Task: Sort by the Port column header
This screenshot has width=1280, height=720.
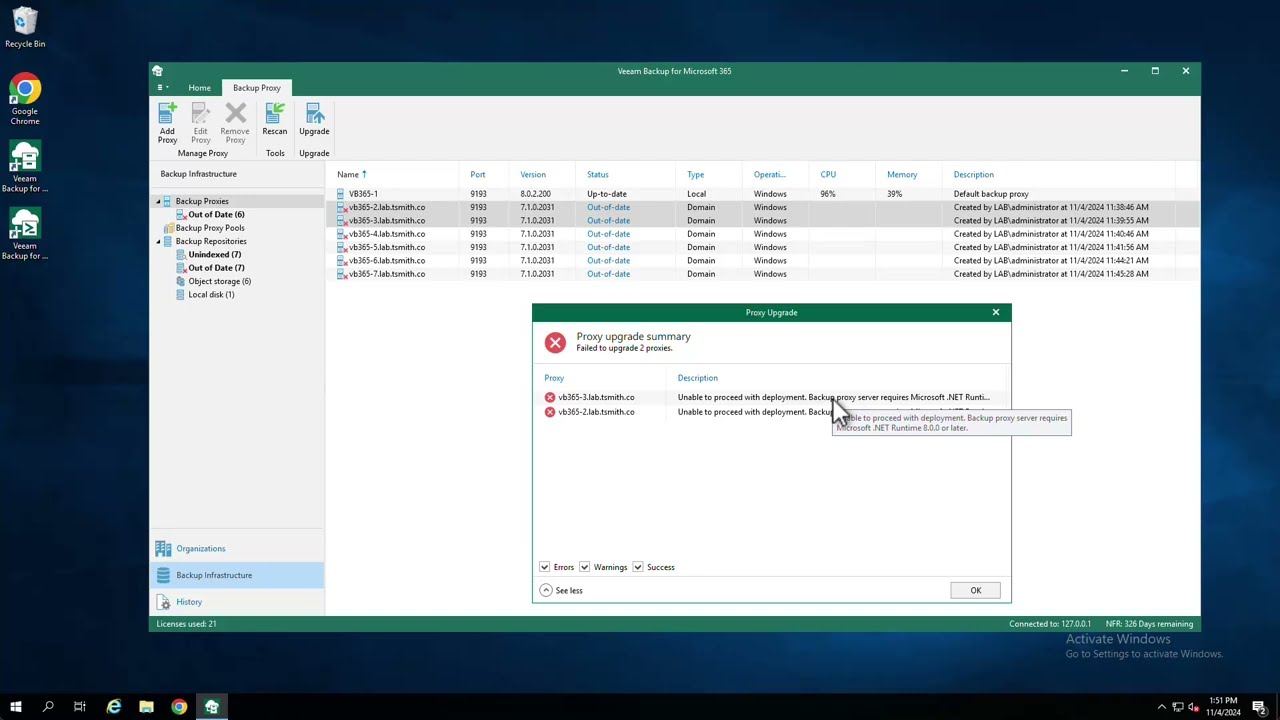Action: coord(478,174)
